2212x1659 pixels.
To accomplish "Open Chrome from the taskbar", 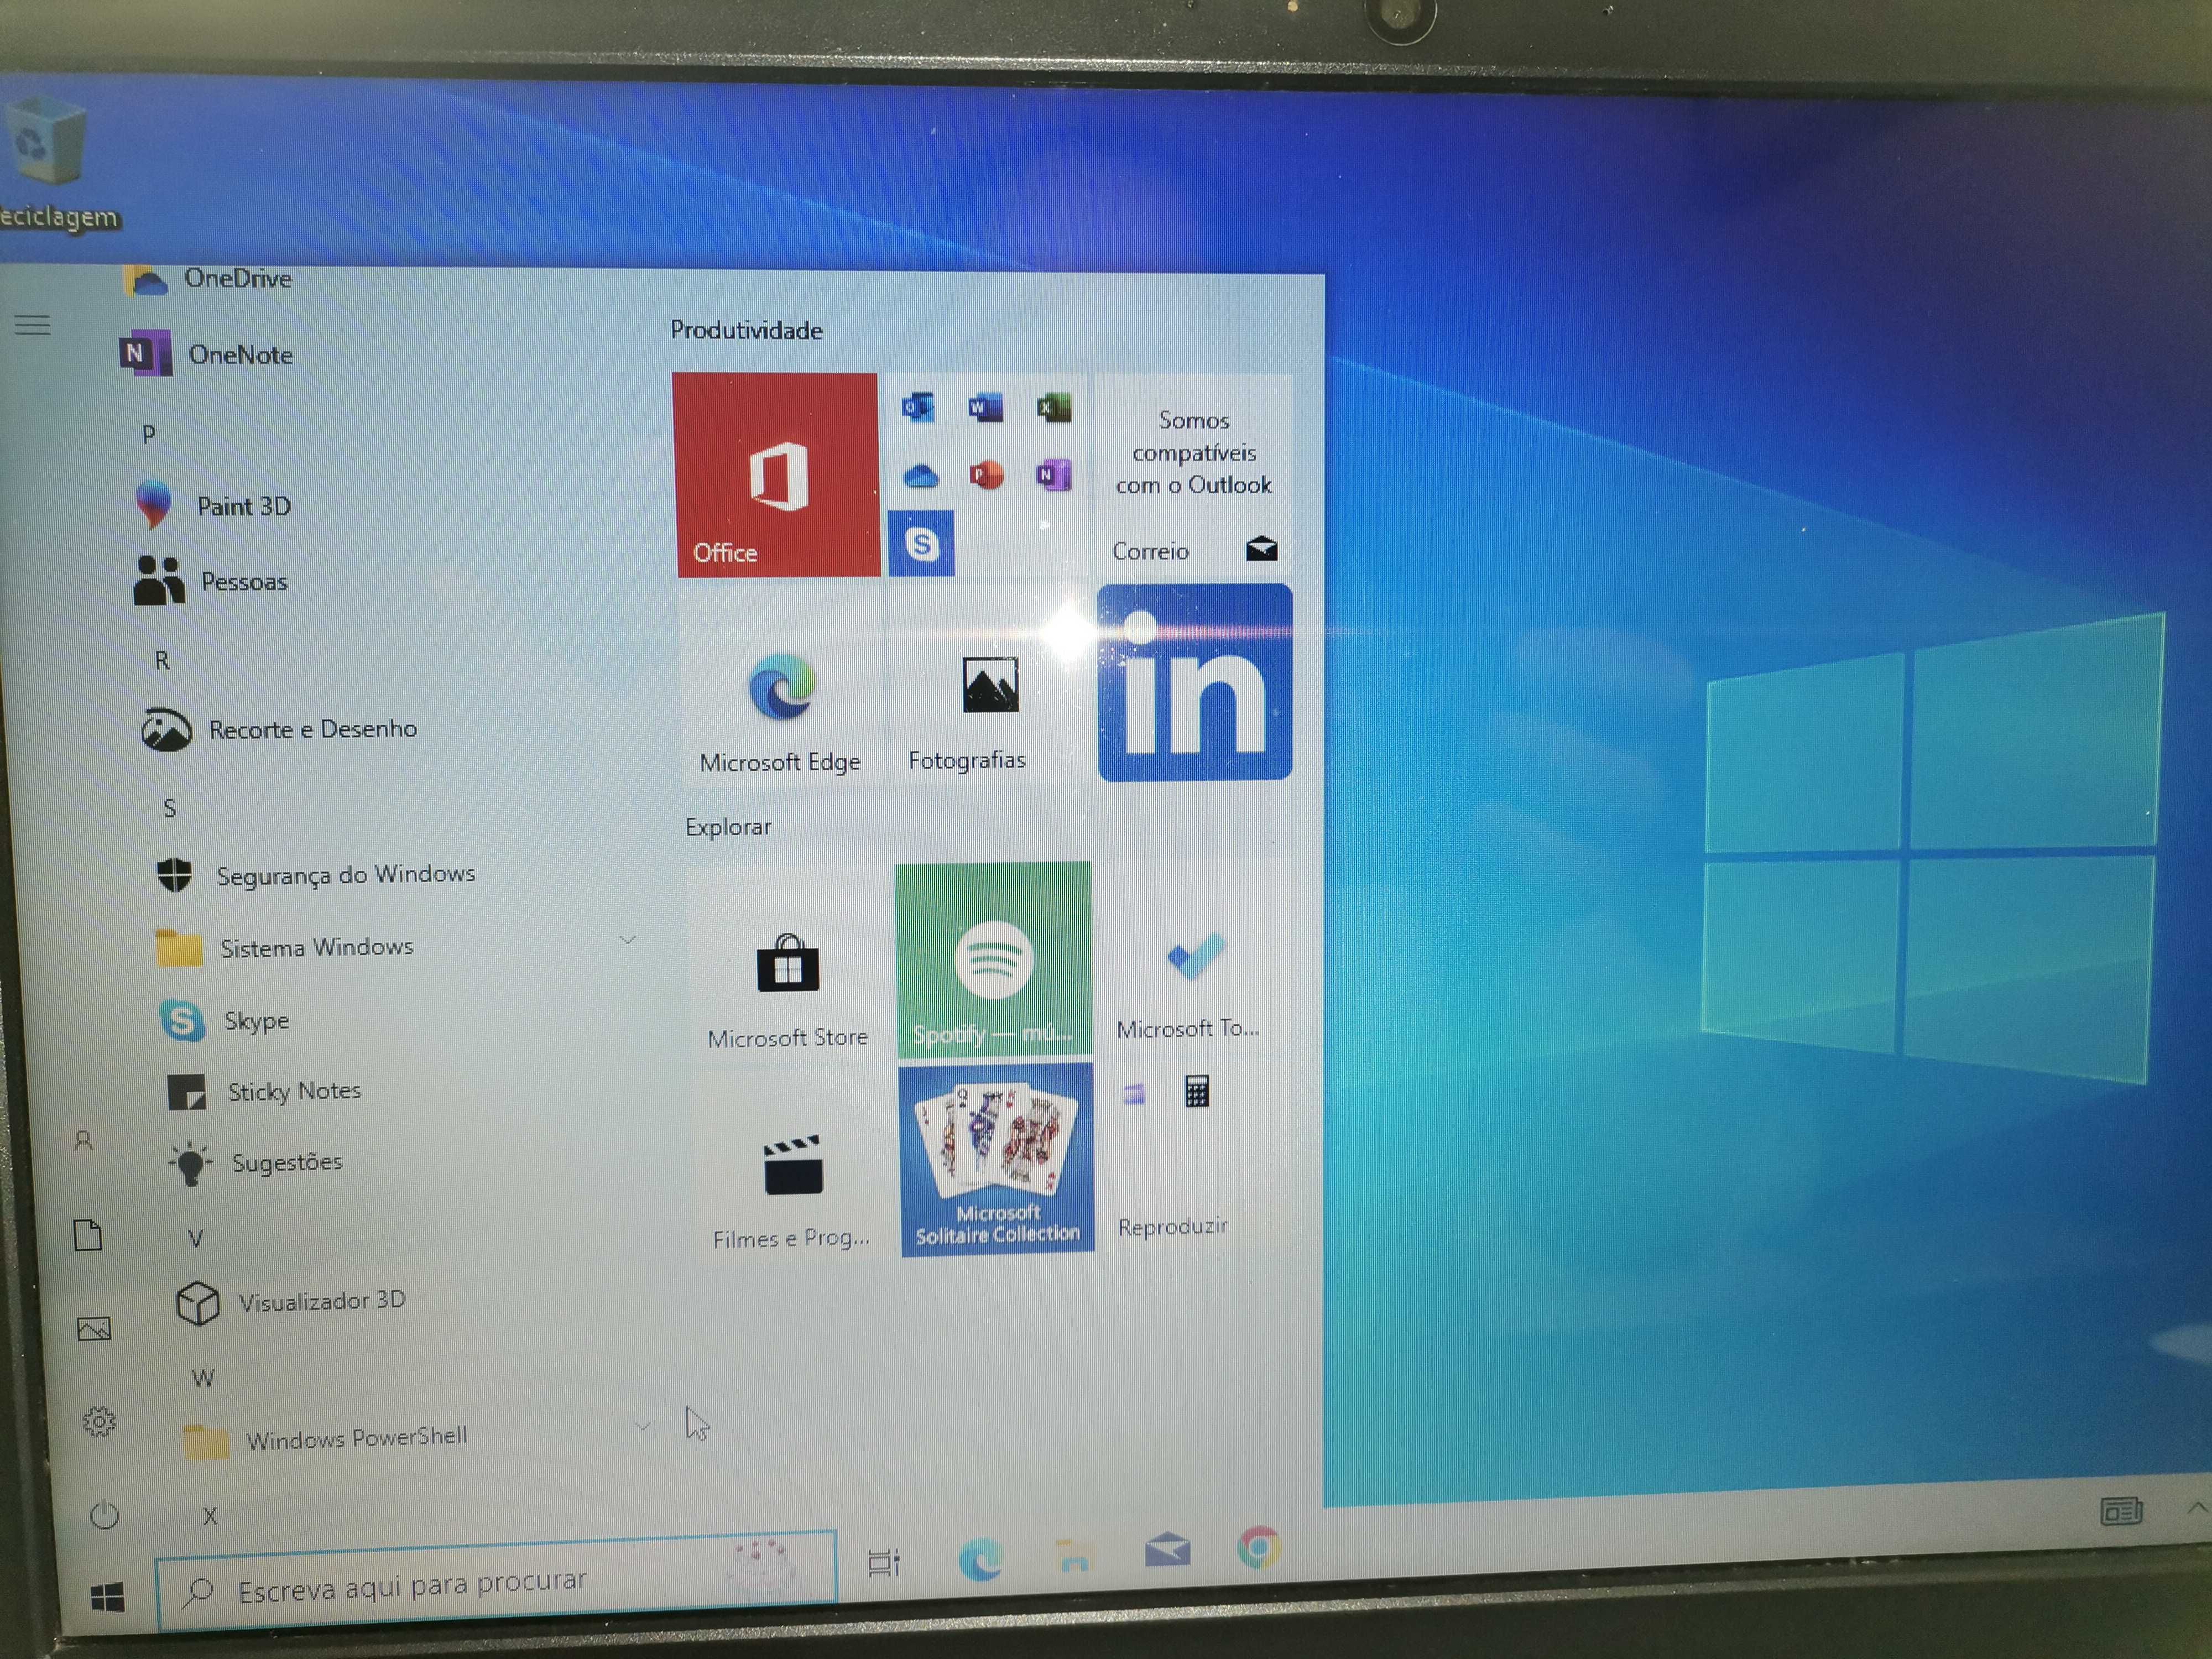I will pos(1259,1547).
